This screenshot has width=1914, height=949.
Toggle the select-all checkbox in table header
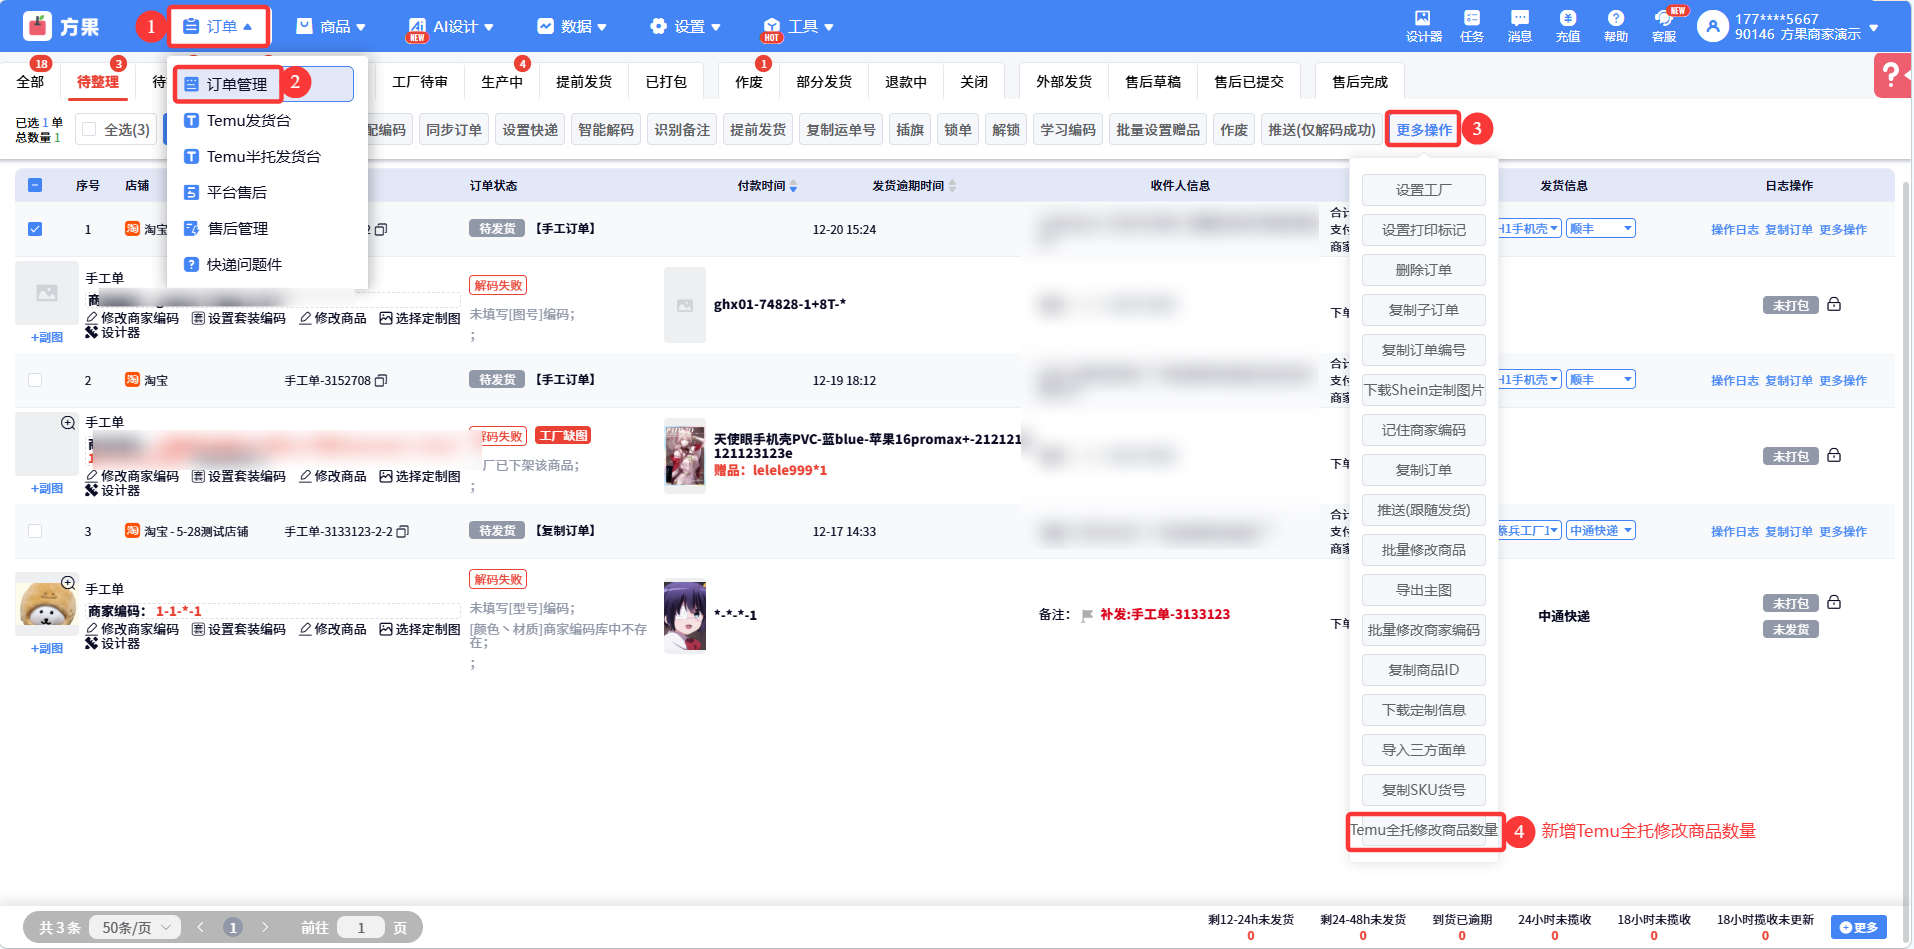[x=35, y=185]
